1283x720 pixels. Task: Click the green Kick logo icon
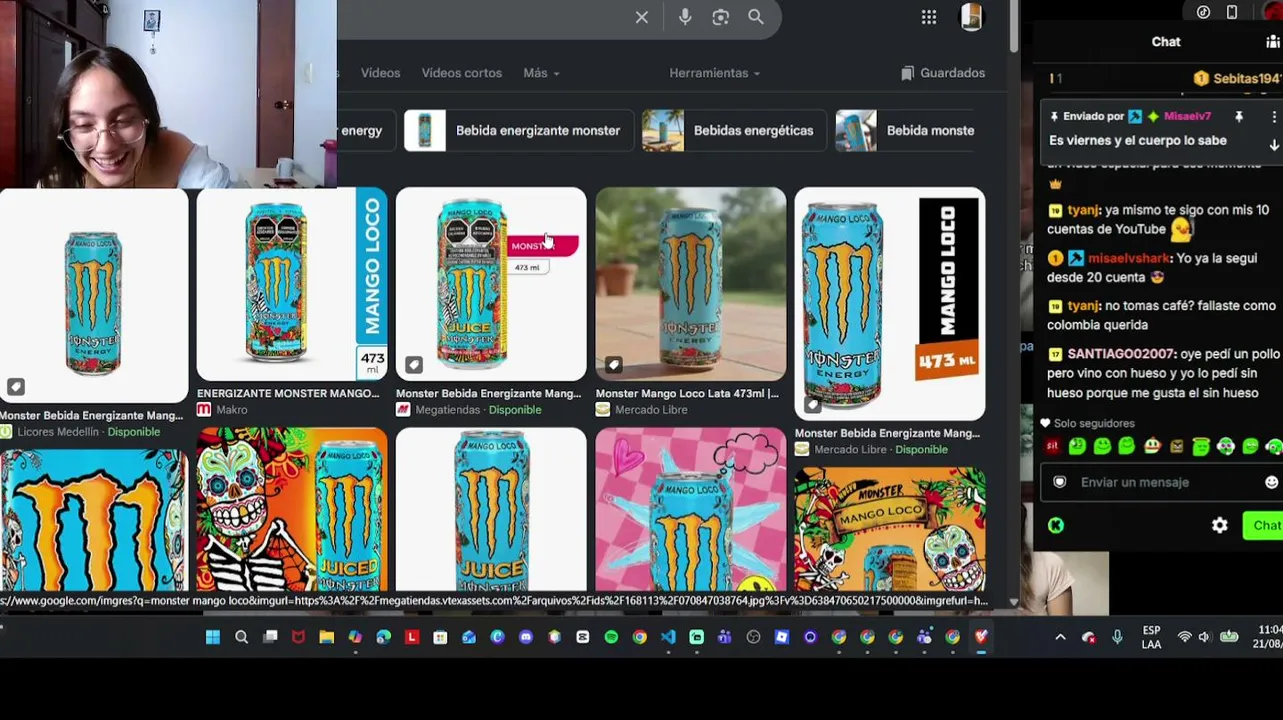tap(1056, 525)
